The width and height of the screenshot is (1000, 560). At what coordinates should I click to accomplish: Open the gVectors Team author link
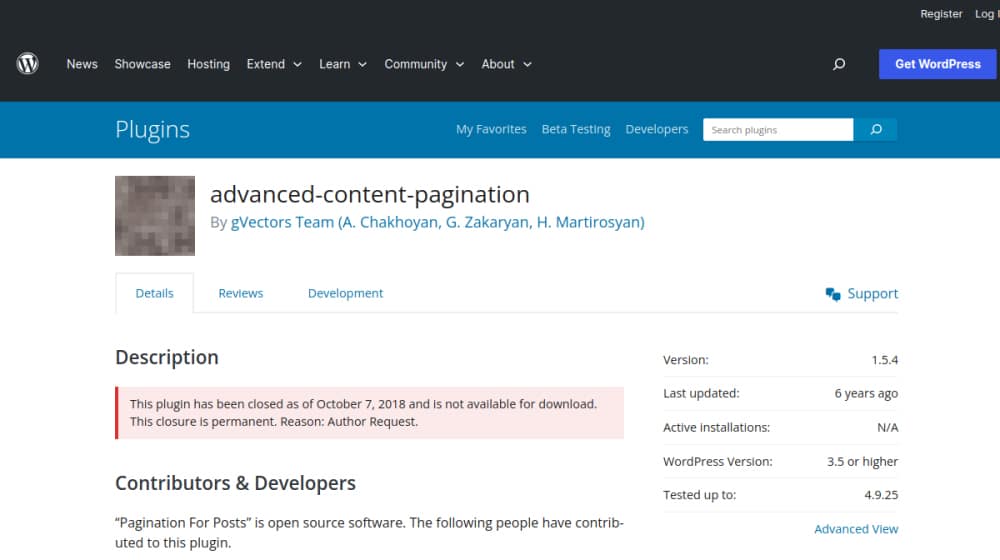438,222
